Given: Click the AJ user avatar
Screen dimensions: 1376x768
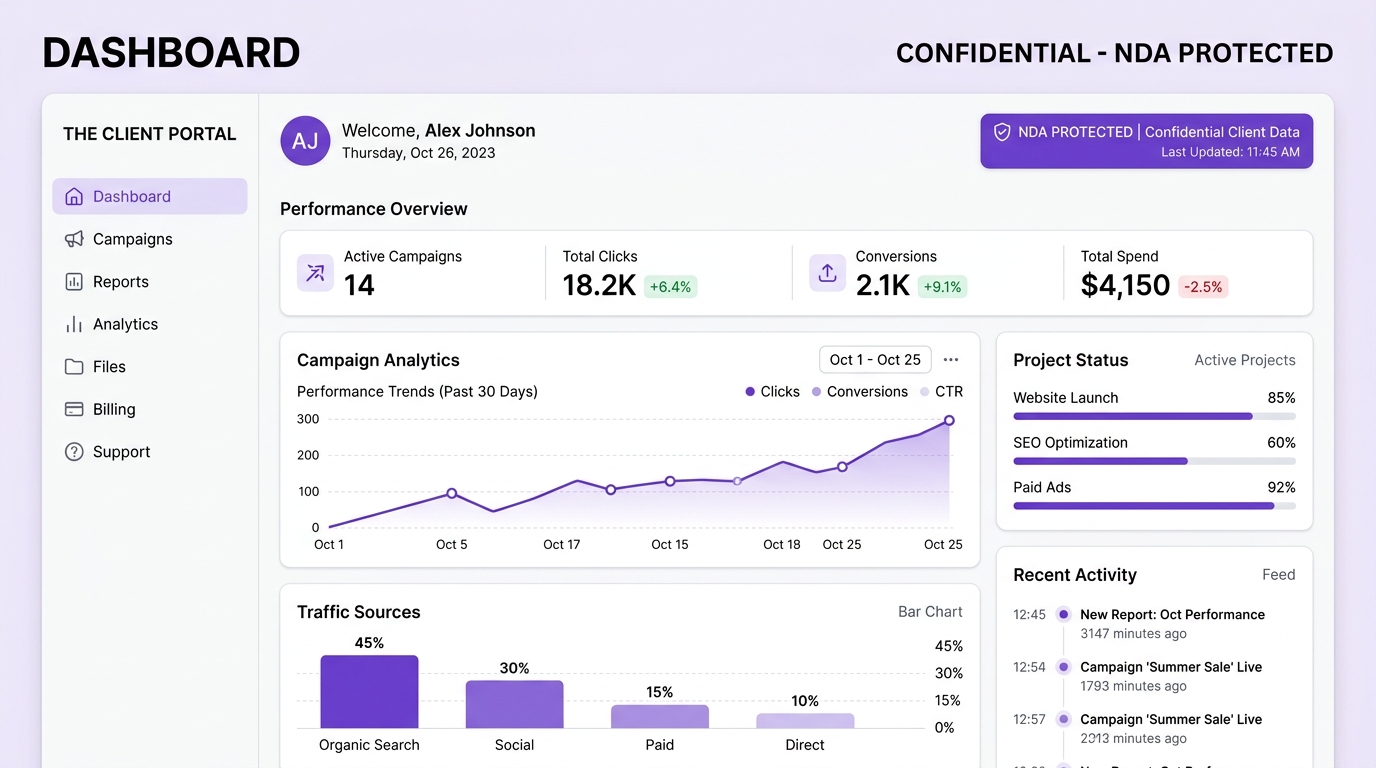Looking at the screenshot, I should pos(305,141).
